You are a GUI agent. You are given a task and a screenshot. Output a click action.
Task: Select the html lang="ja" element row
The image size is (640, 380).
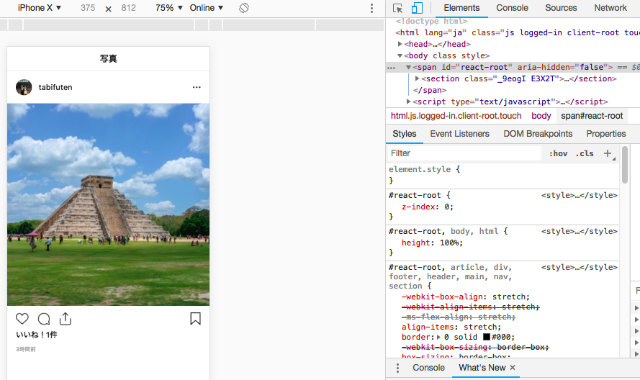[517, 32]
